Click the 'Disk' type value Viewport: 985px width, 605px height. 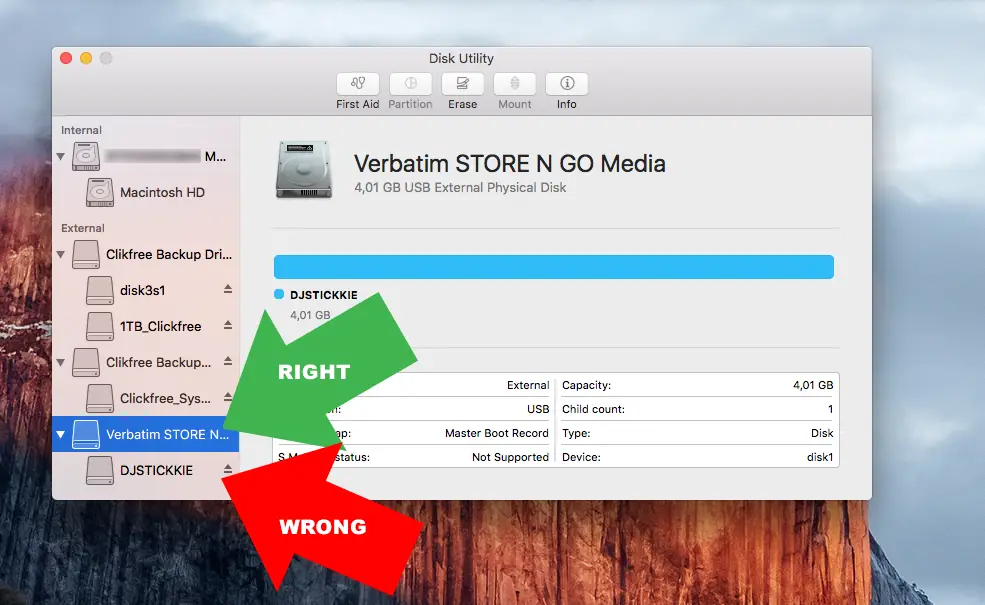point(822,433)
